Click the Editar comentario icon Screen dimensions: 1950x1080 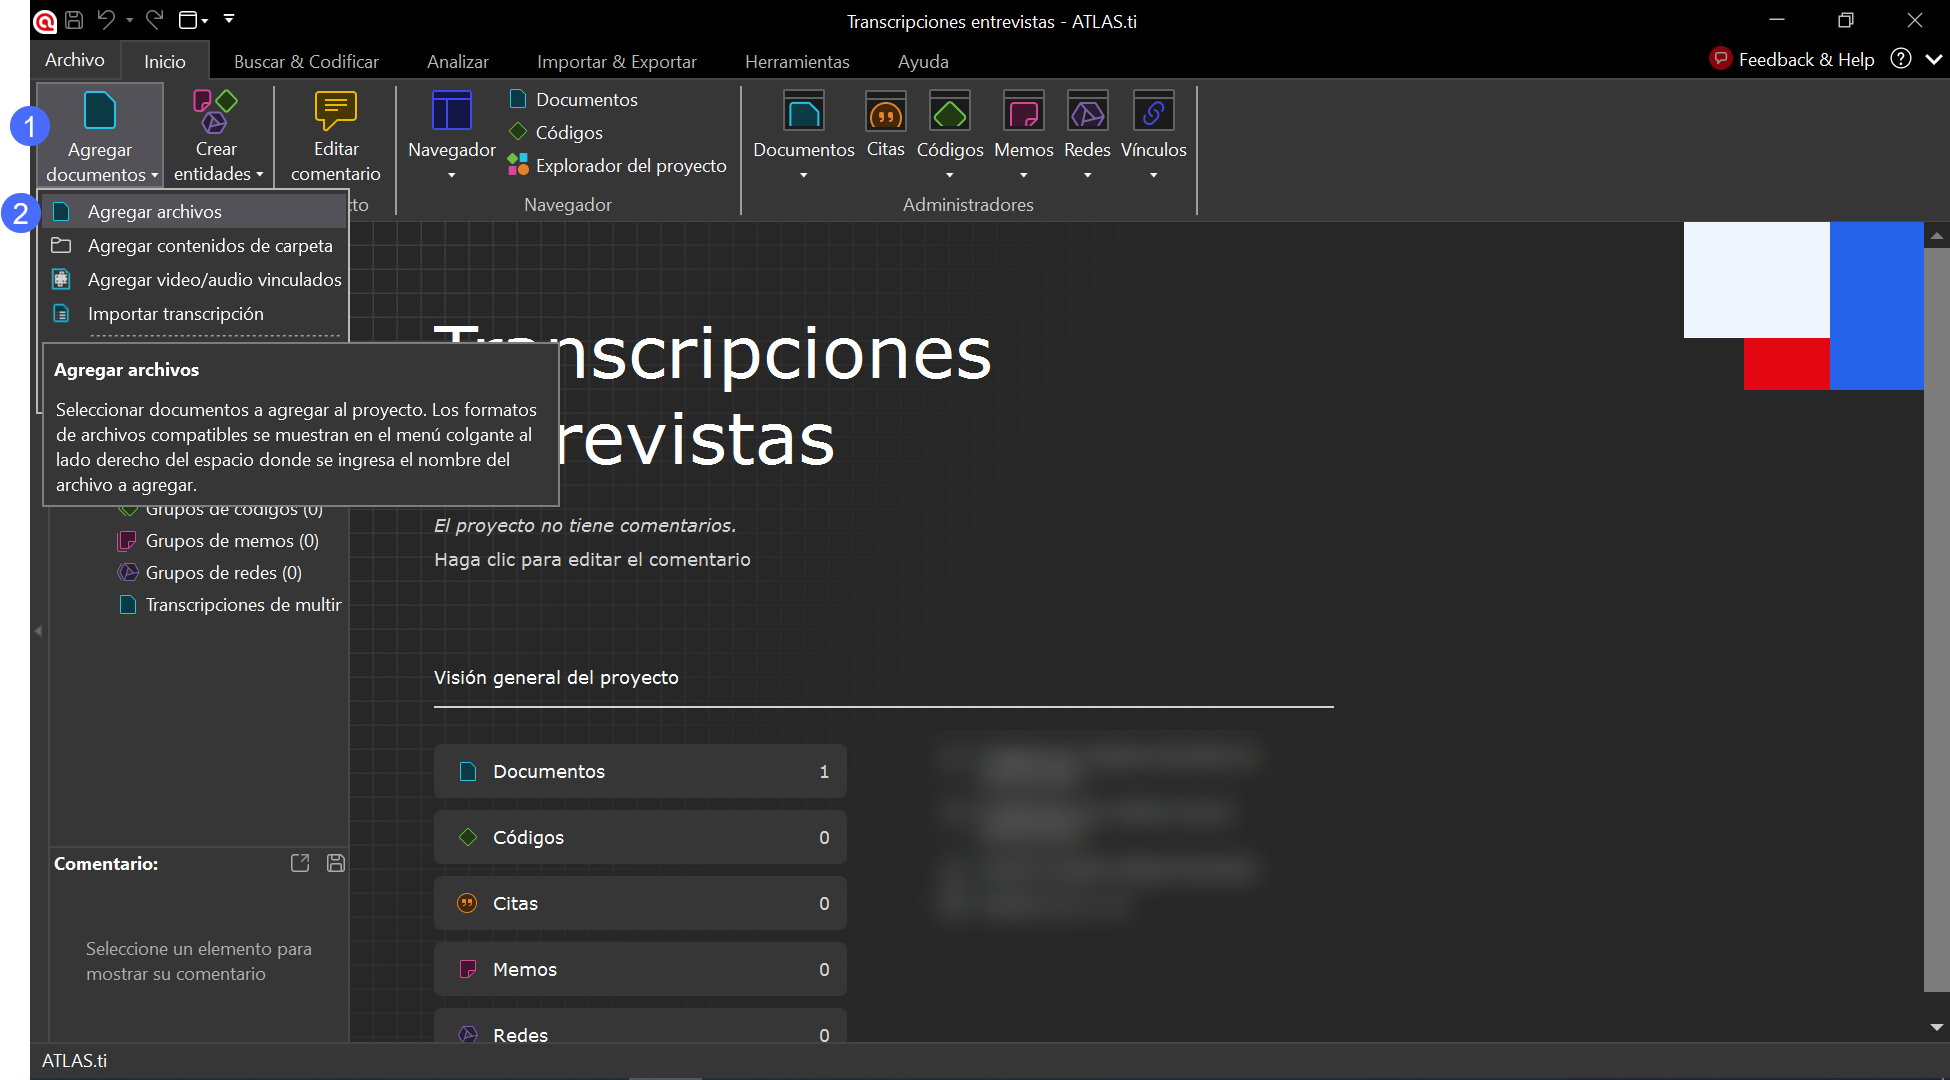[x=336, y=111]
